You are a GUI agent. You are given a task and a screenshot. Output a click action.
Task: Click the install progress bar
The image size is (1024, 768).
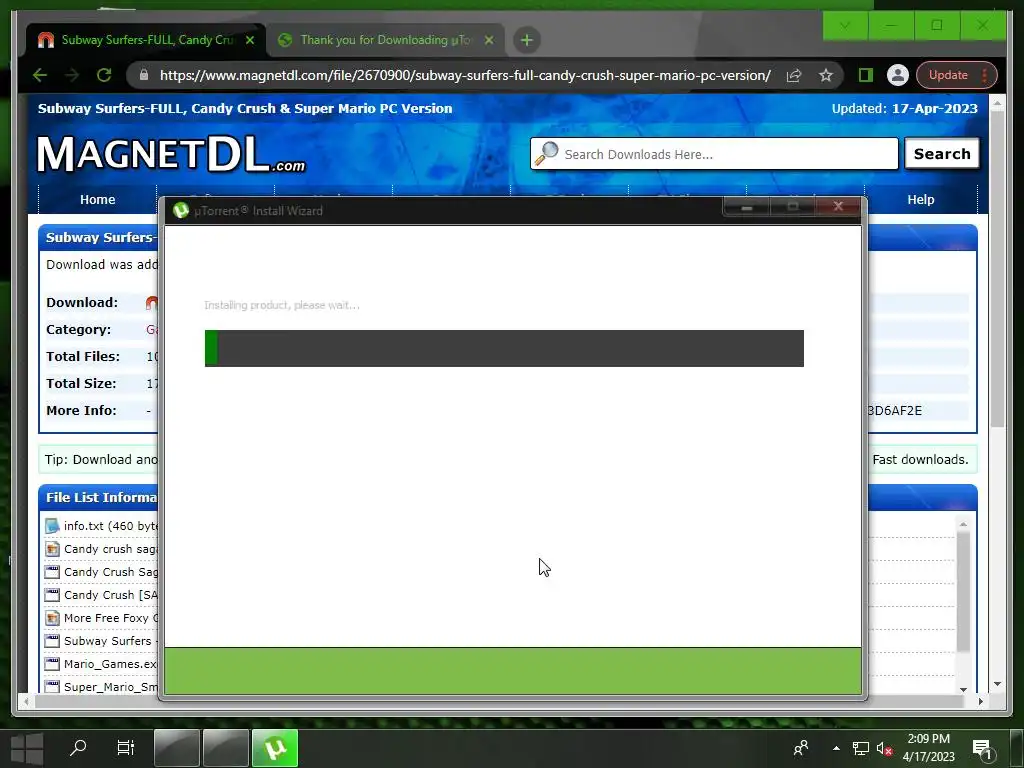pos(504,348)
